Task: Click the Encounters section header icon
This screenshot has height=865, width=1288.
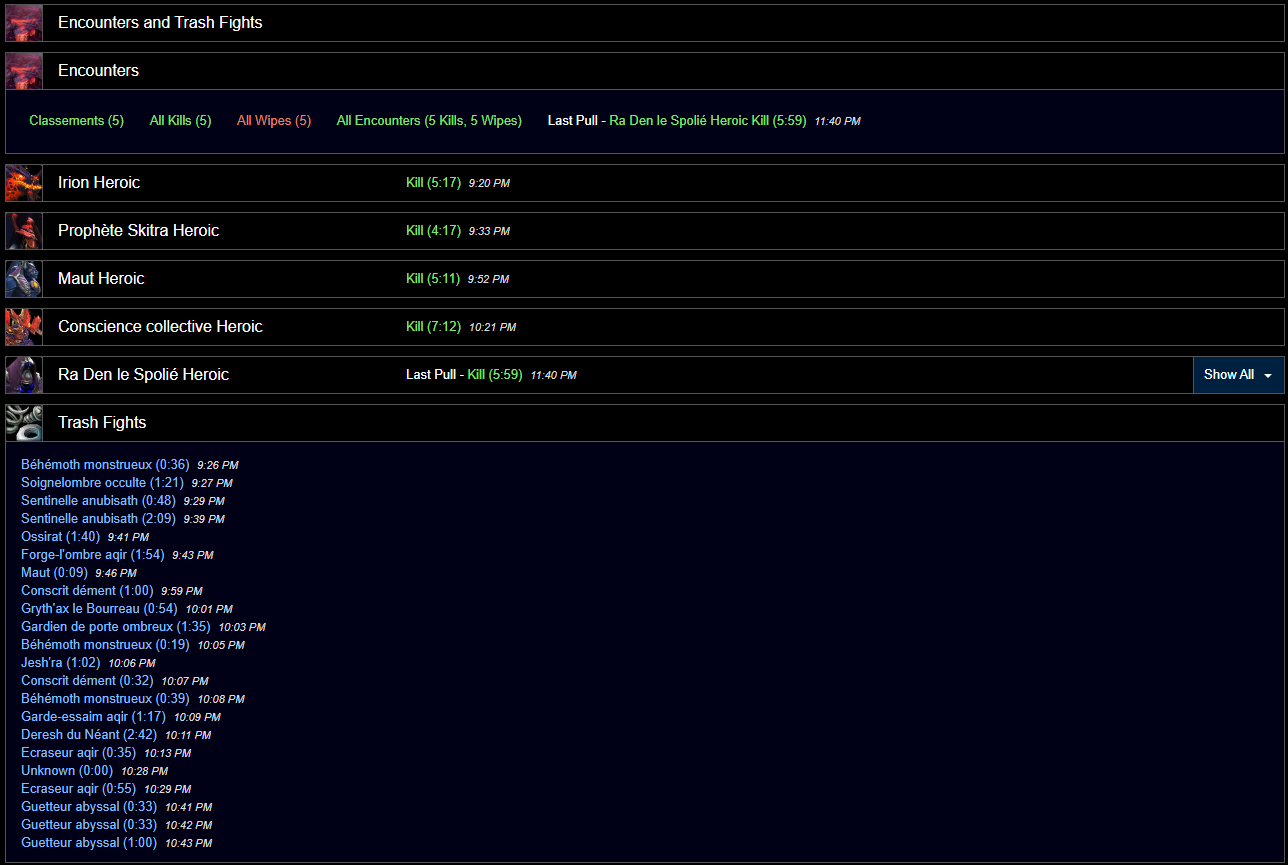Action: [x=24, y=71]
